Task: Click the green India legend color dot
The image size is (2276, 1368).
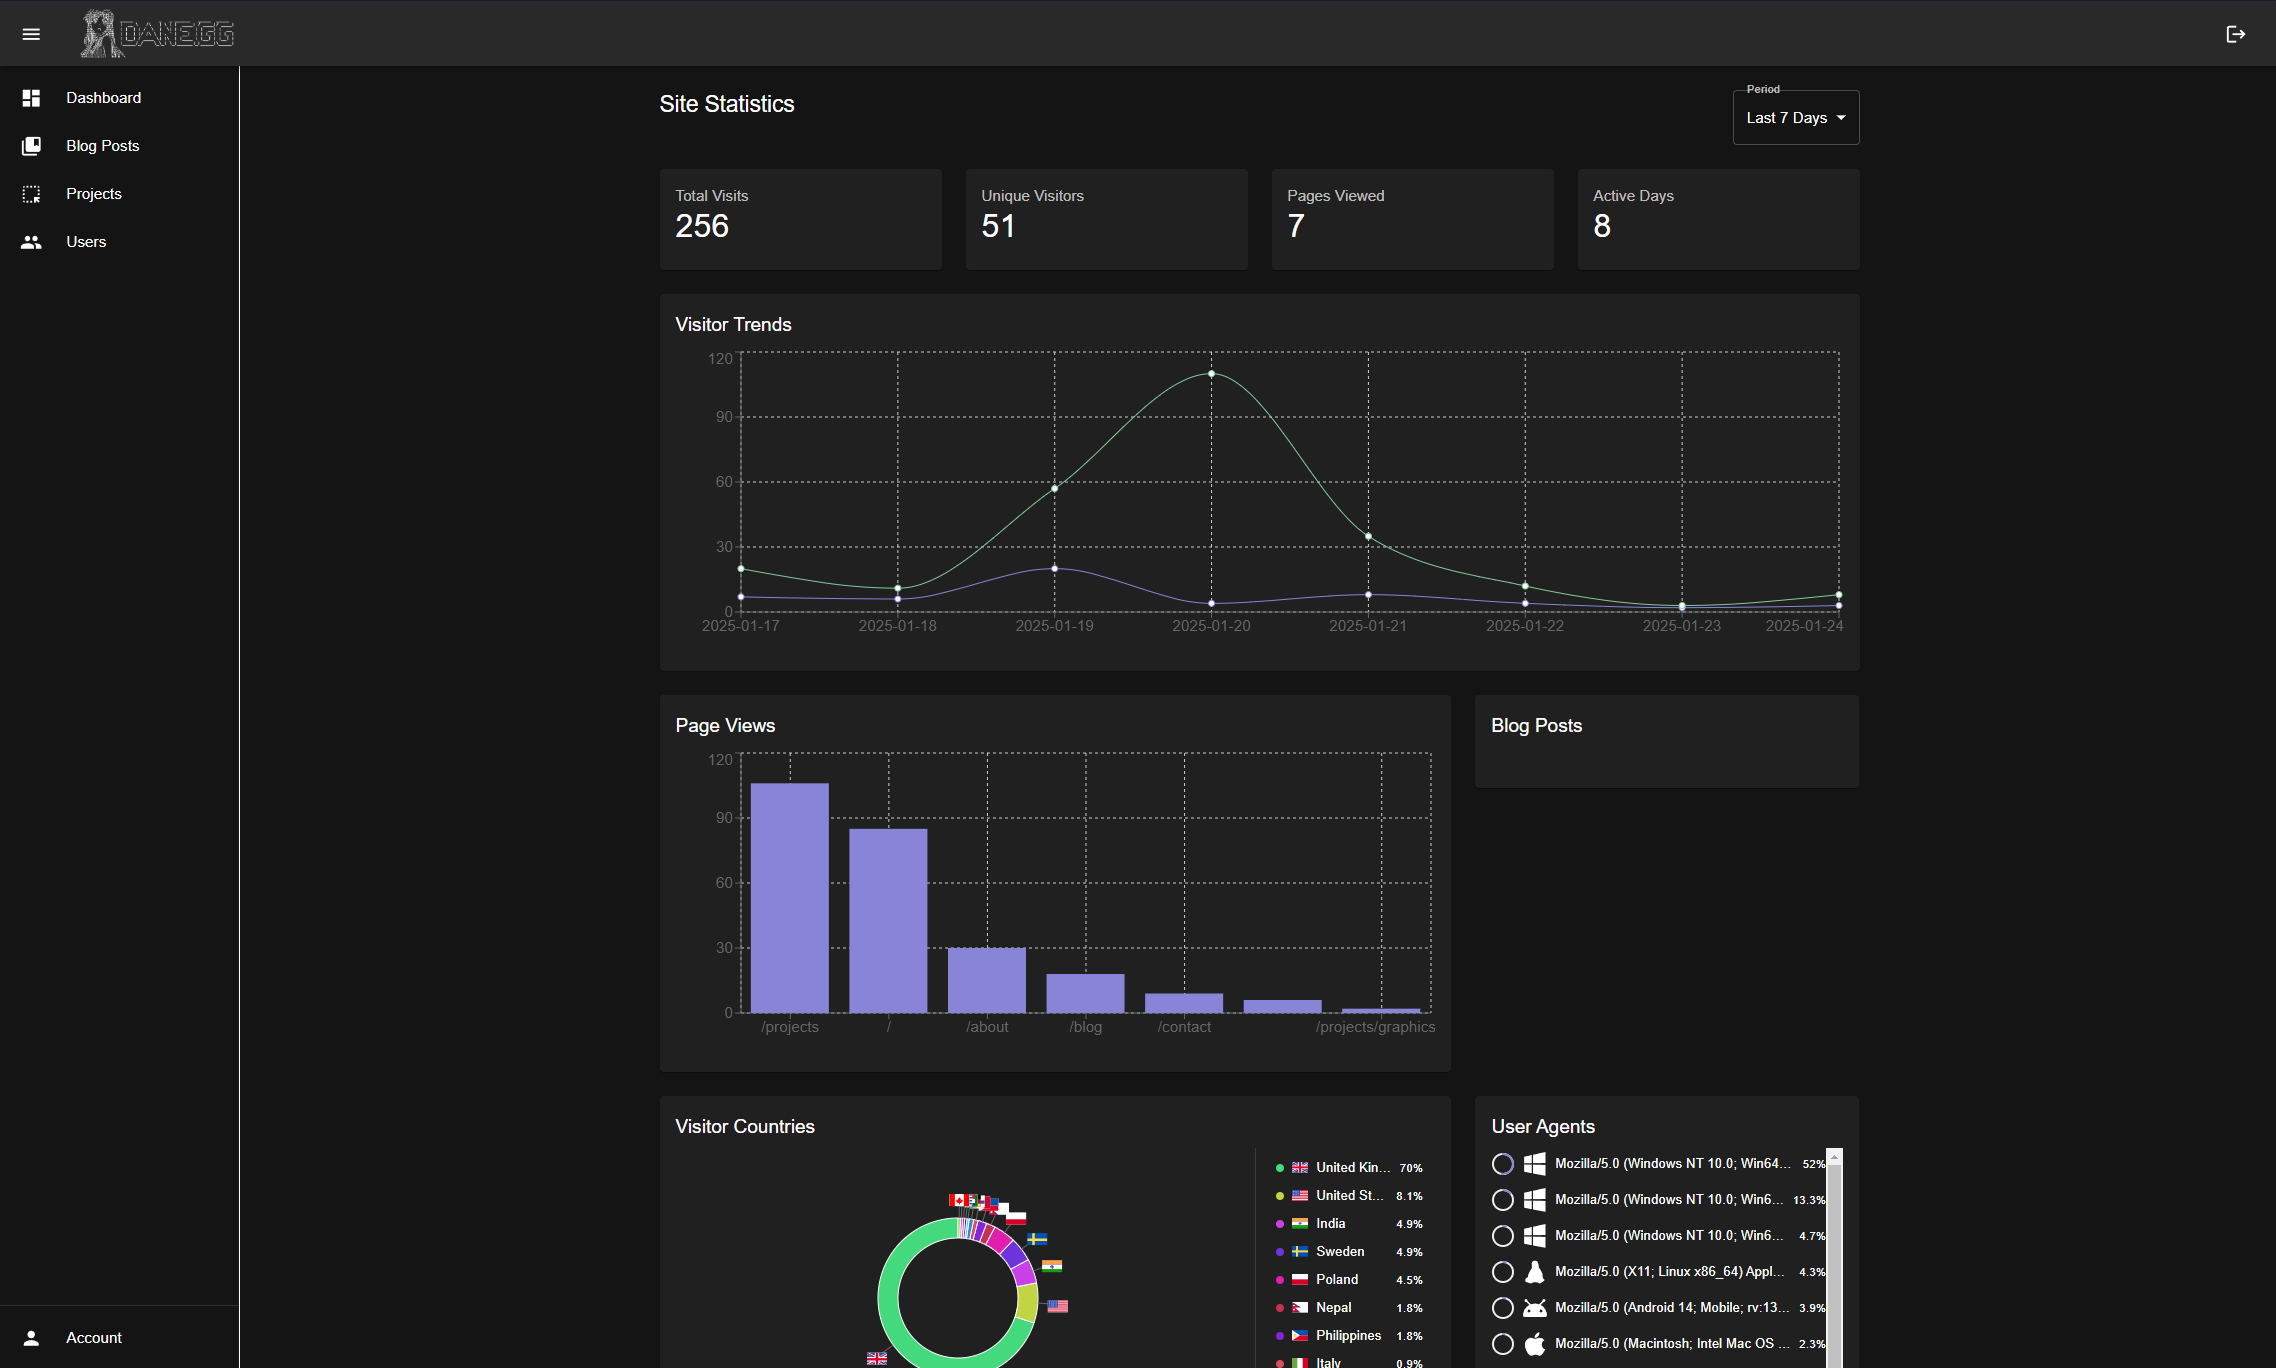Action: (1280, 1224)
